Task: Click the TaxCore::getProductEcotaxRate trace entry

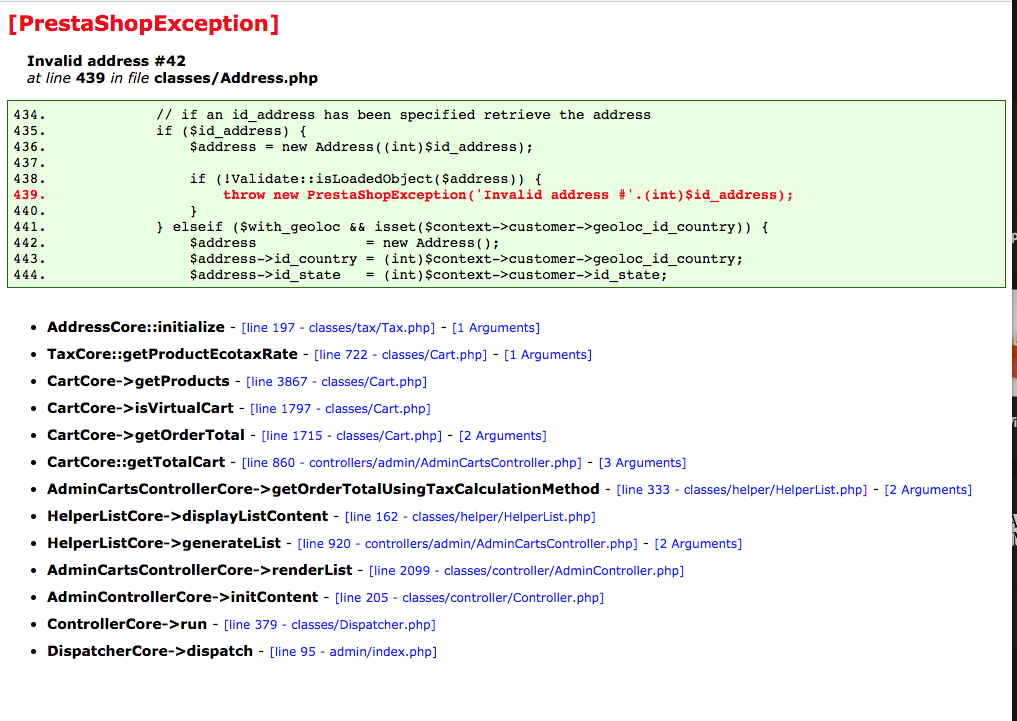Action: click(172, 354)
